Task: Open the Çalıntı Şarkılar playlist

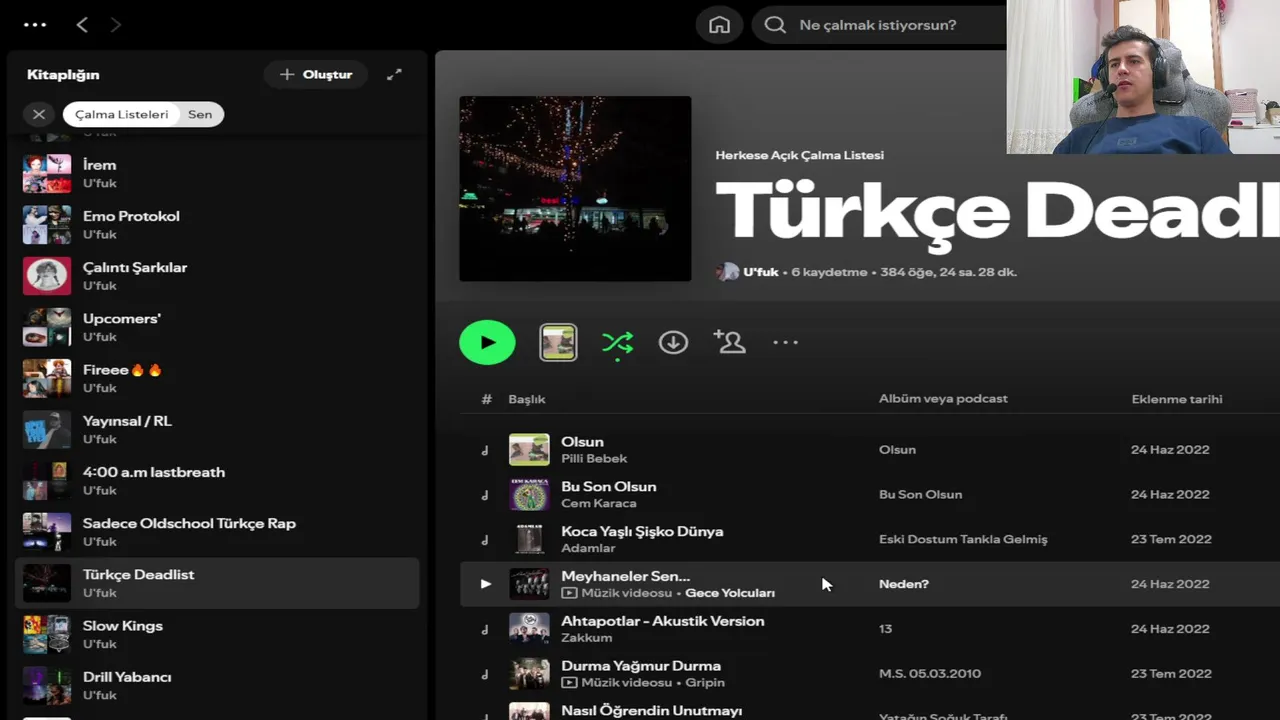Action: pos(217,276)
